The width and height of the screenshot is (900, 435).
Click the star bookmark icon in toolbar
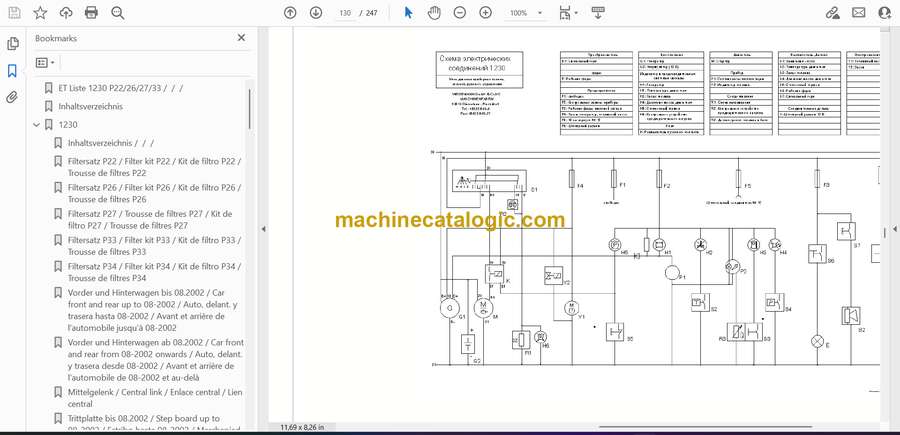(40, 13)
